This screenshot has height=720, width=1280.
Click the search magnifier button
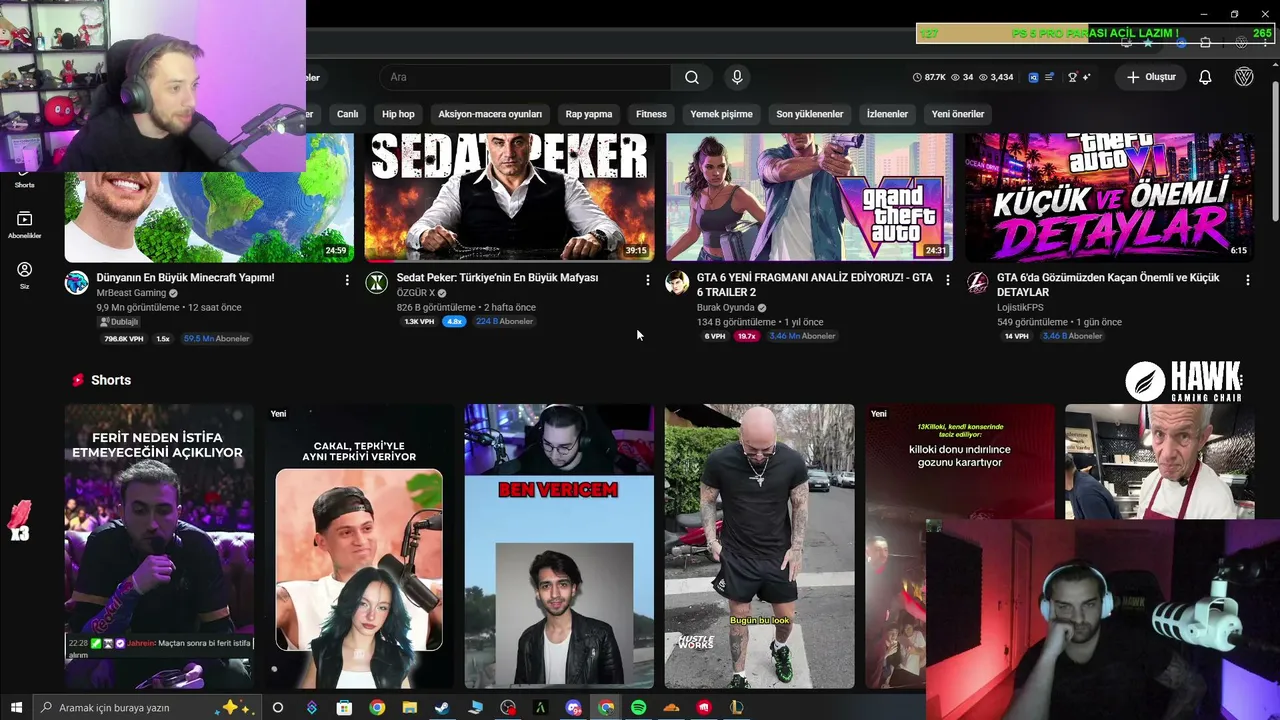tap(692, 77)
